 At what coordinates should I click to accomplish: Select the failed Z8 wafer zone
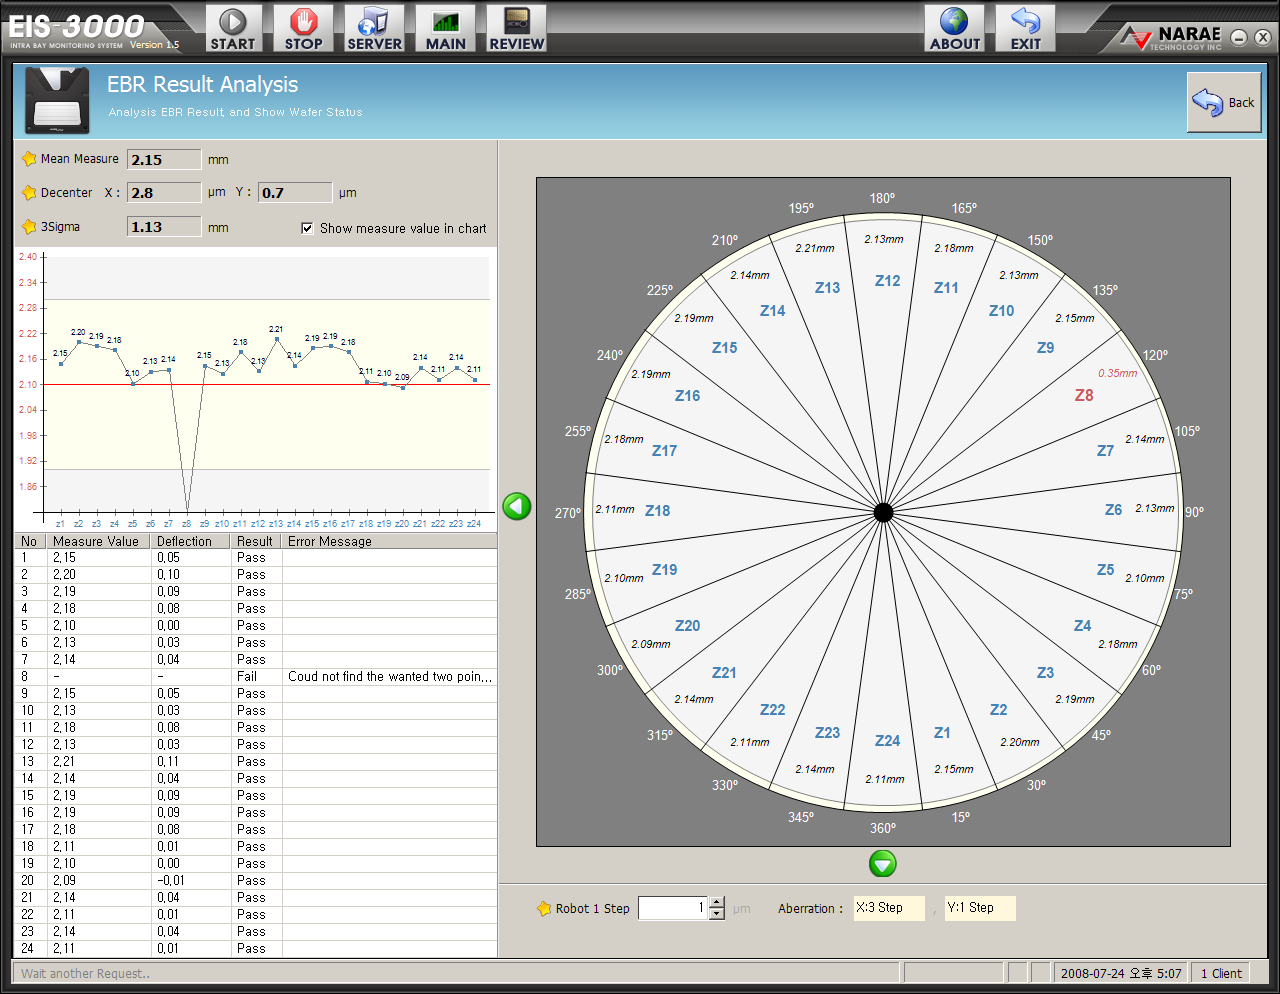1084,395
